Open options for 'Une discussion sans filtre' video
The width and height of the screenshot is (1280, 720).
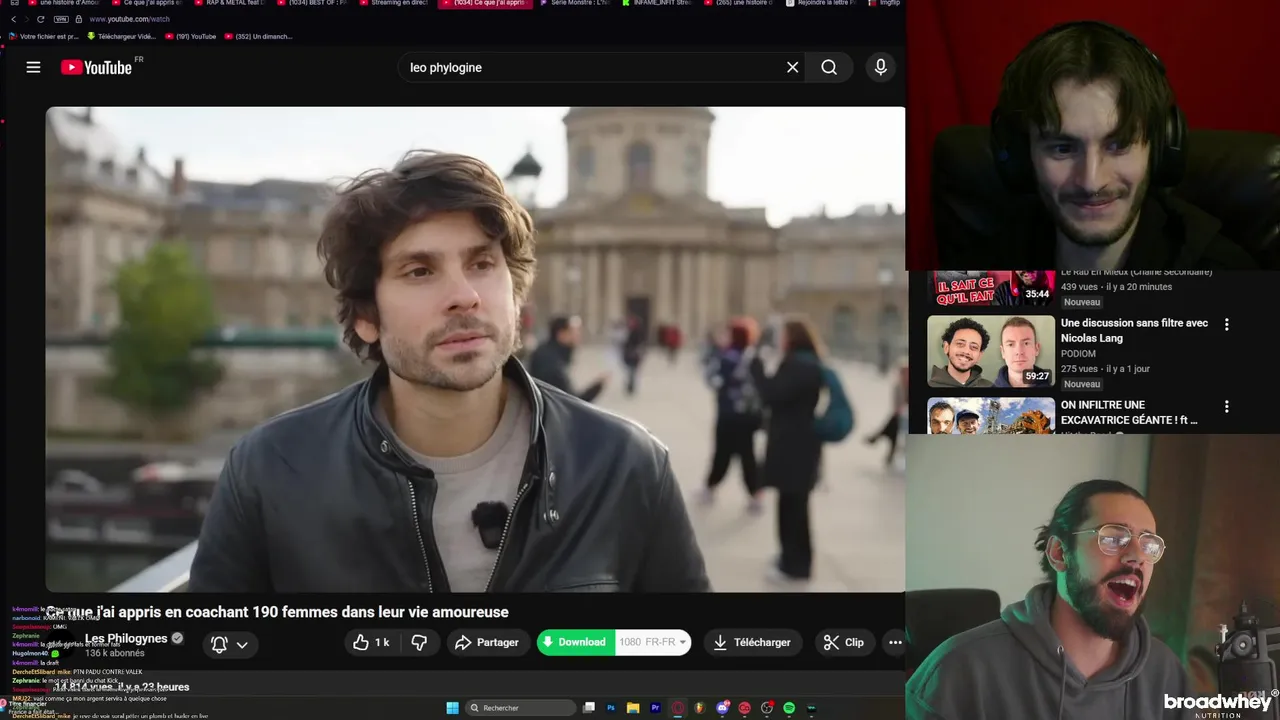[x=1226, y=324]
